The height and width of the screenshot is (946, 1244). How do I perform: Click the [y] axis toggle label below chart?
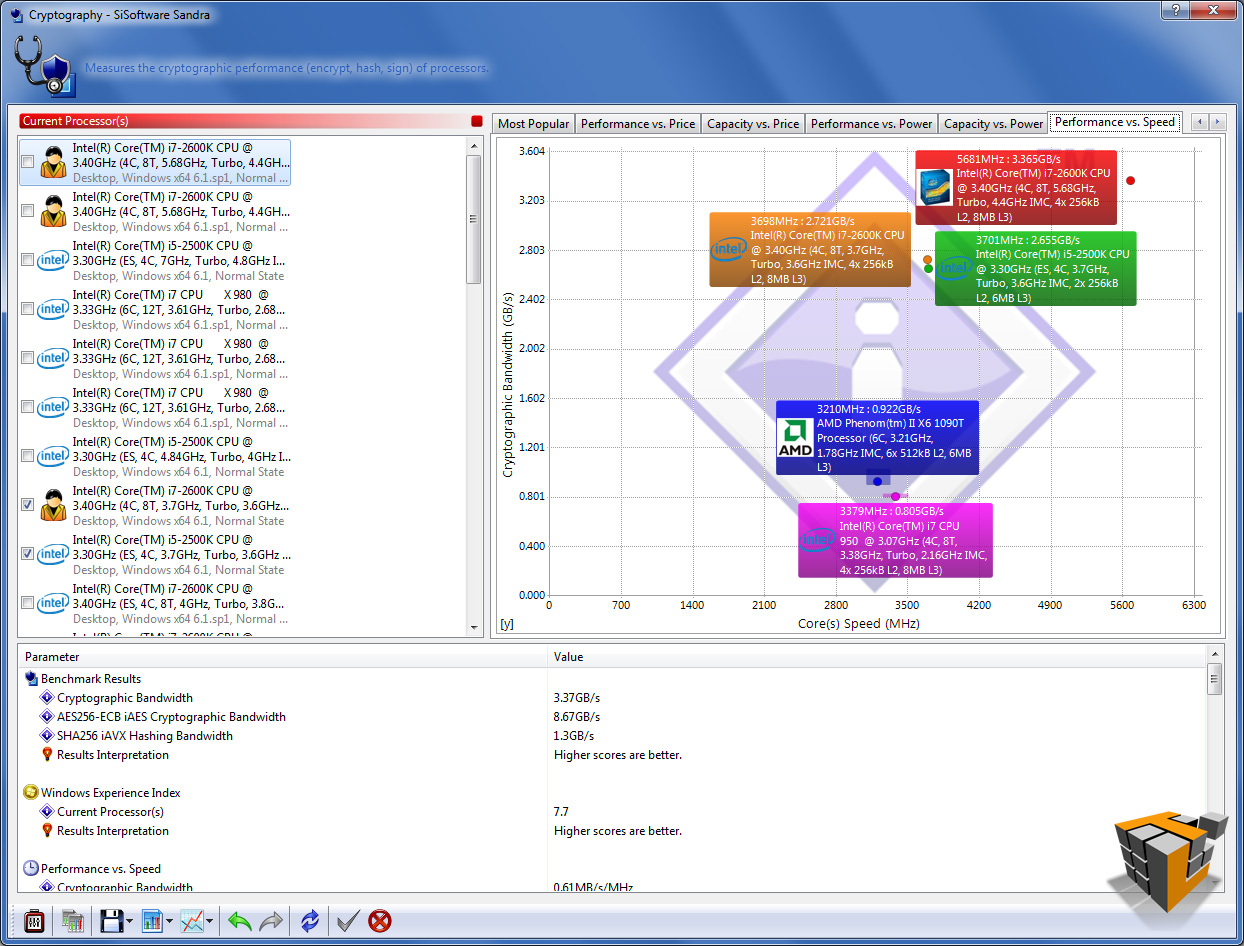[x=507, y=624]
